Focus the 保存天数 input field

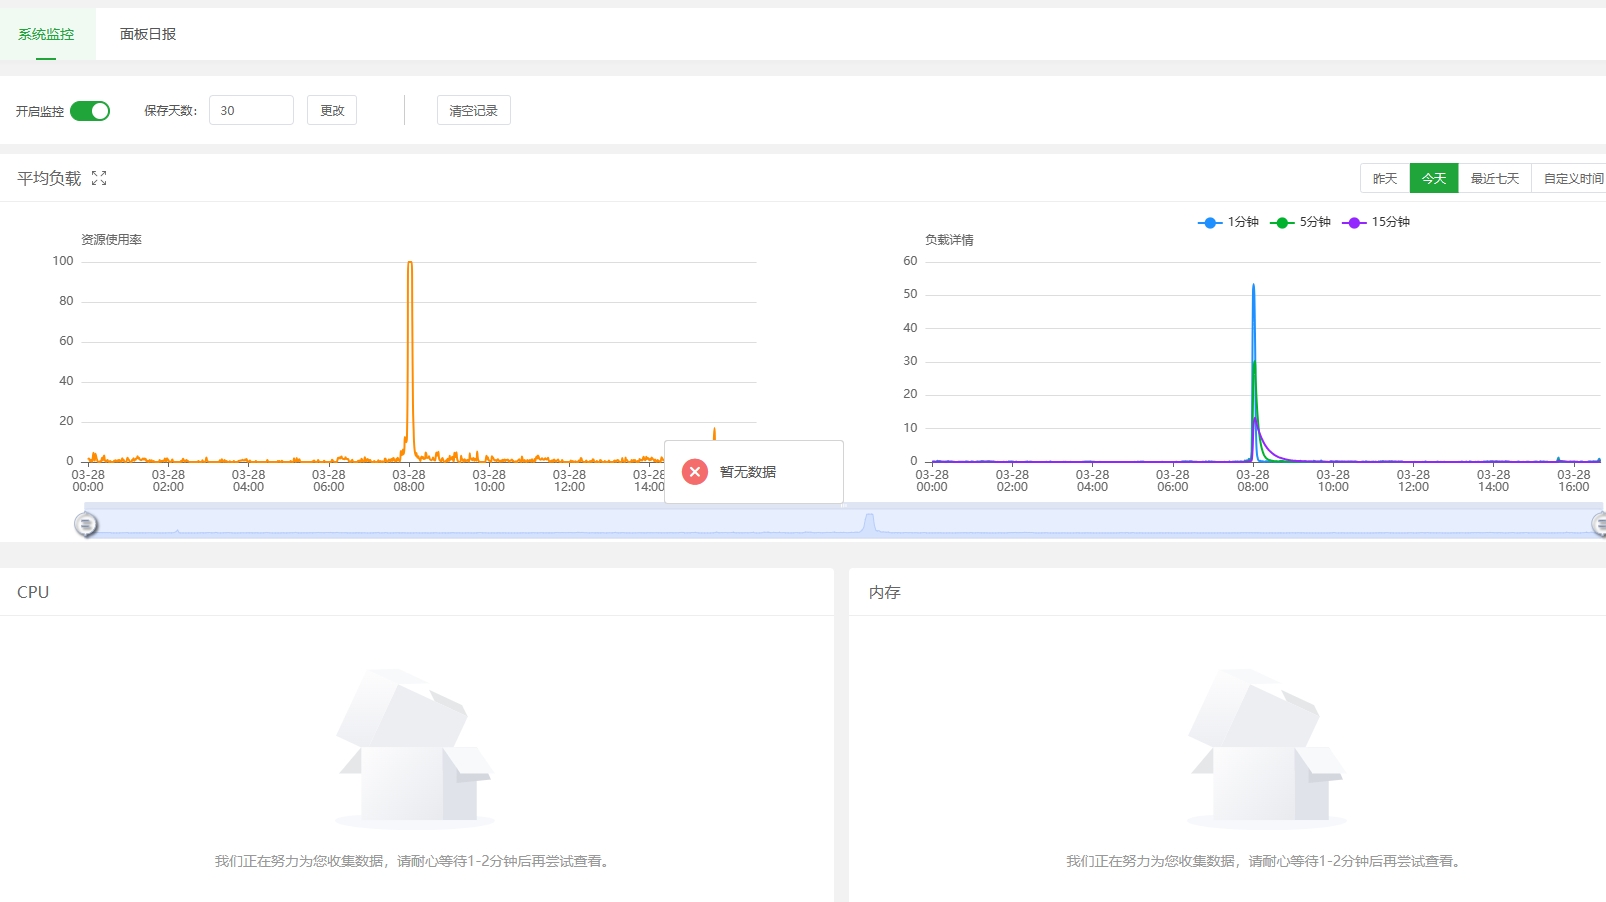pos(251,110)
